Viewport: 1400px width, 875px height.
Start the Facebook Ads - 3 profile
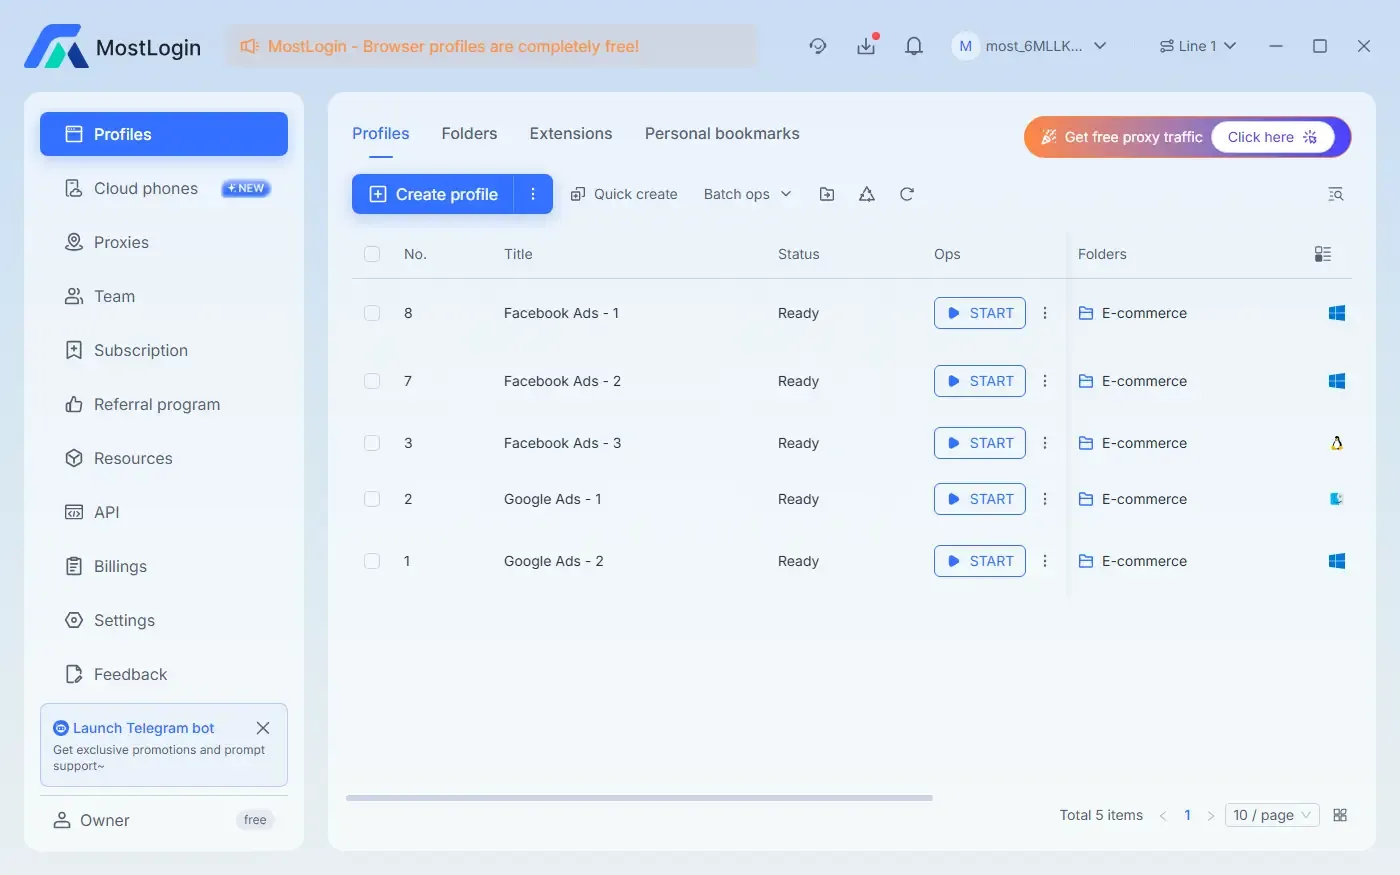pos(979,442)
